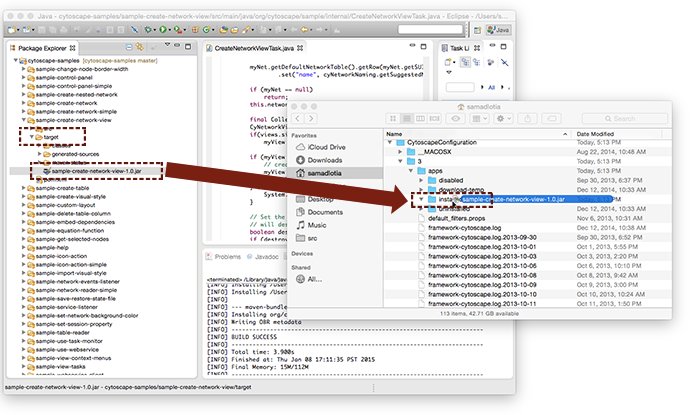691x415 pixels.
Task: Click the Share icon in Finder toolbar
Action: coord(528,119)
